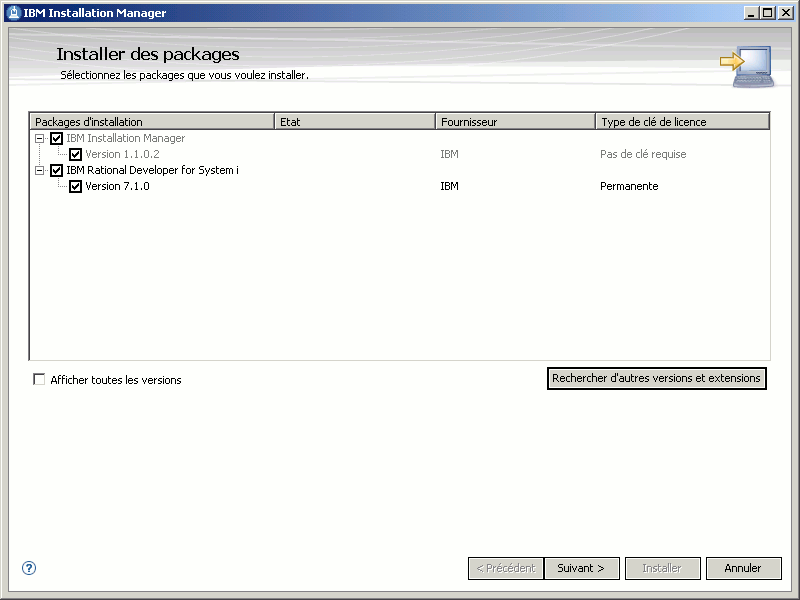Enable Afficher toutes les versions checkbox

click(39, 379)
